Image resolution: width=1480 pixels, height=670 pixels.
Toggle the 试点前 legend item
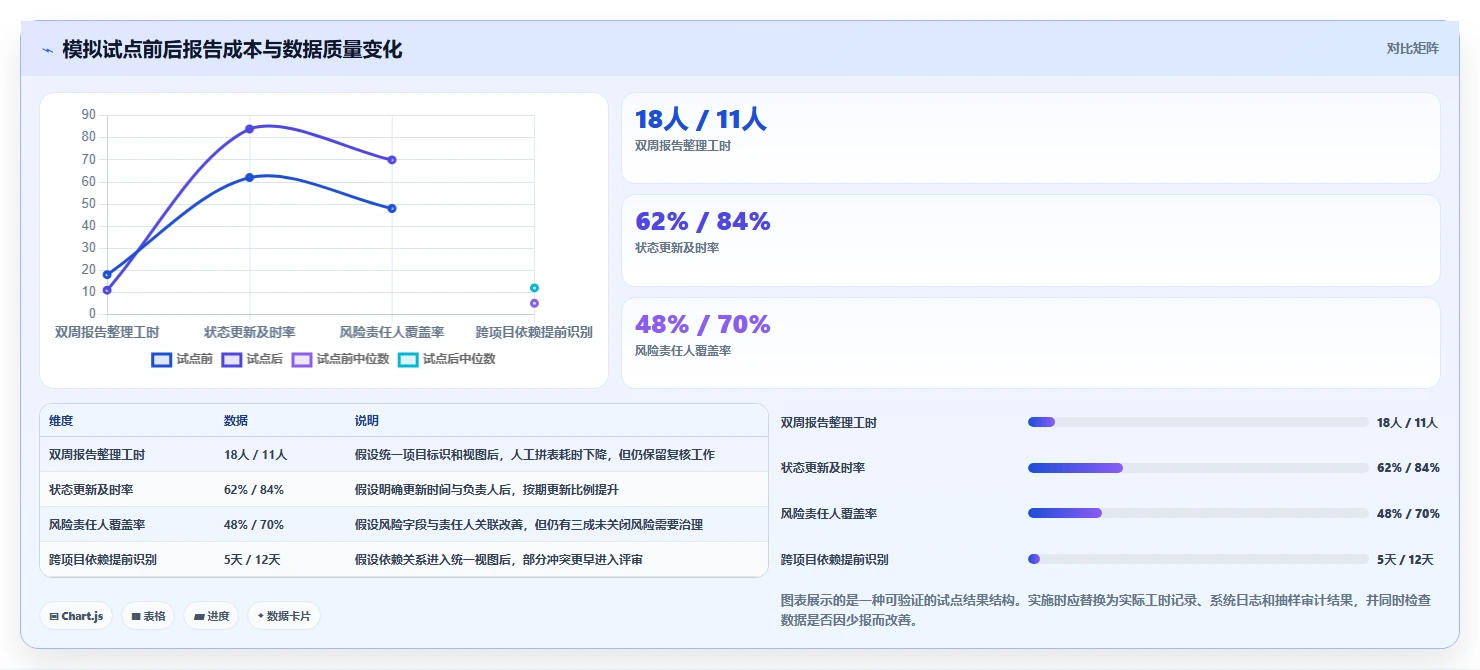point(182,359)
